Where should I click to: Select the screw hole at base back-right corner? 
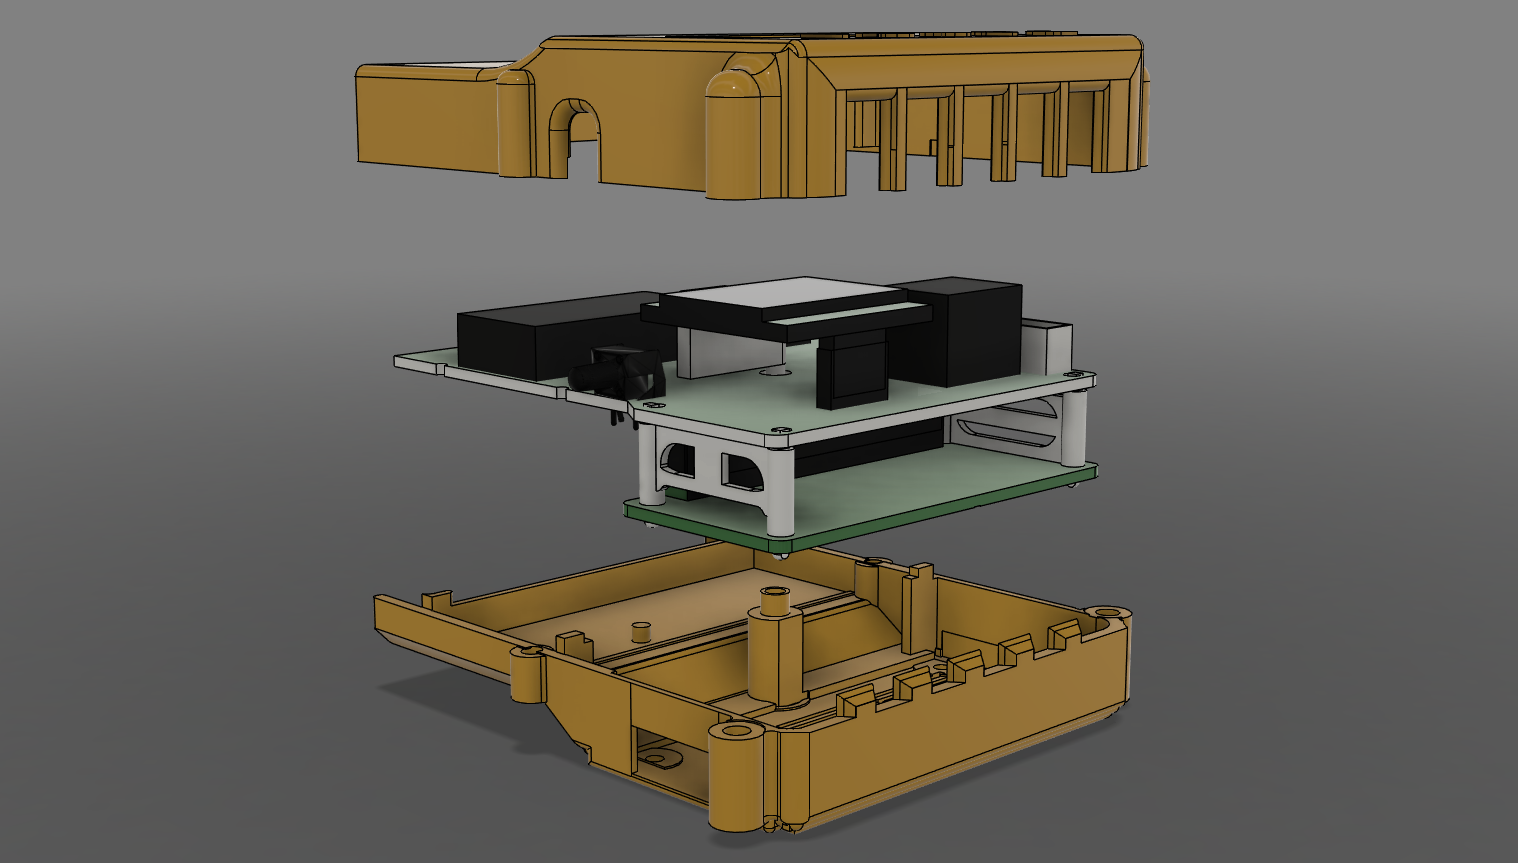[1106, 611]
